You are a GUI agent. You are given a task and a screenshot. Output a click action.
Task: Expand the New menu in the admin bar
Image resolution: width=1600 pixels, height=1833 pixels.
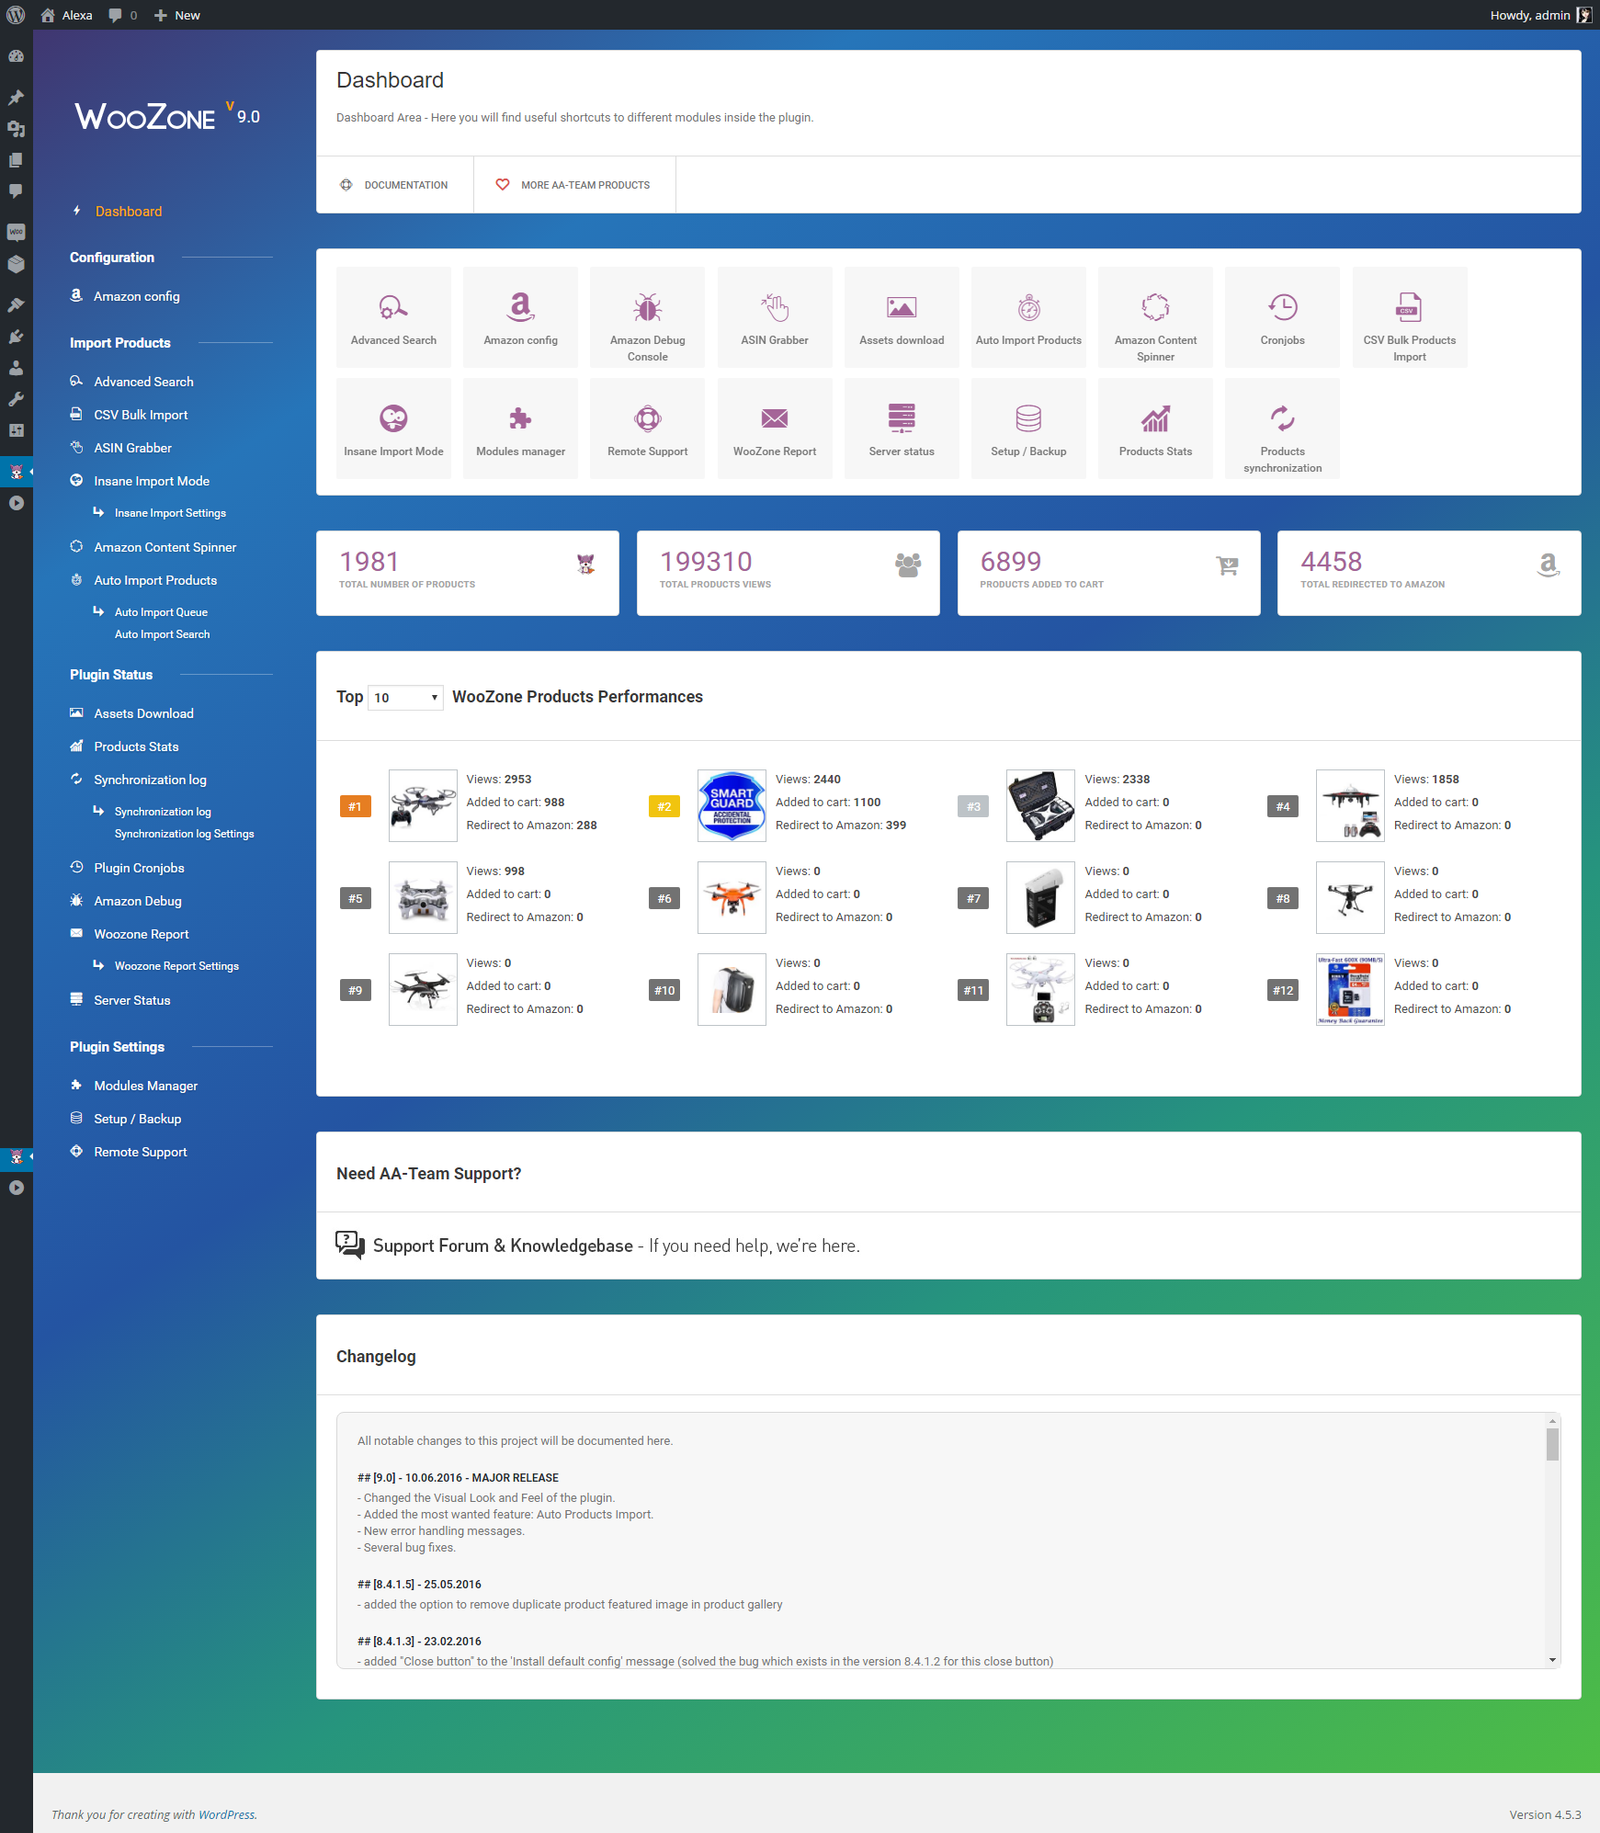click(x=176, y=15)
